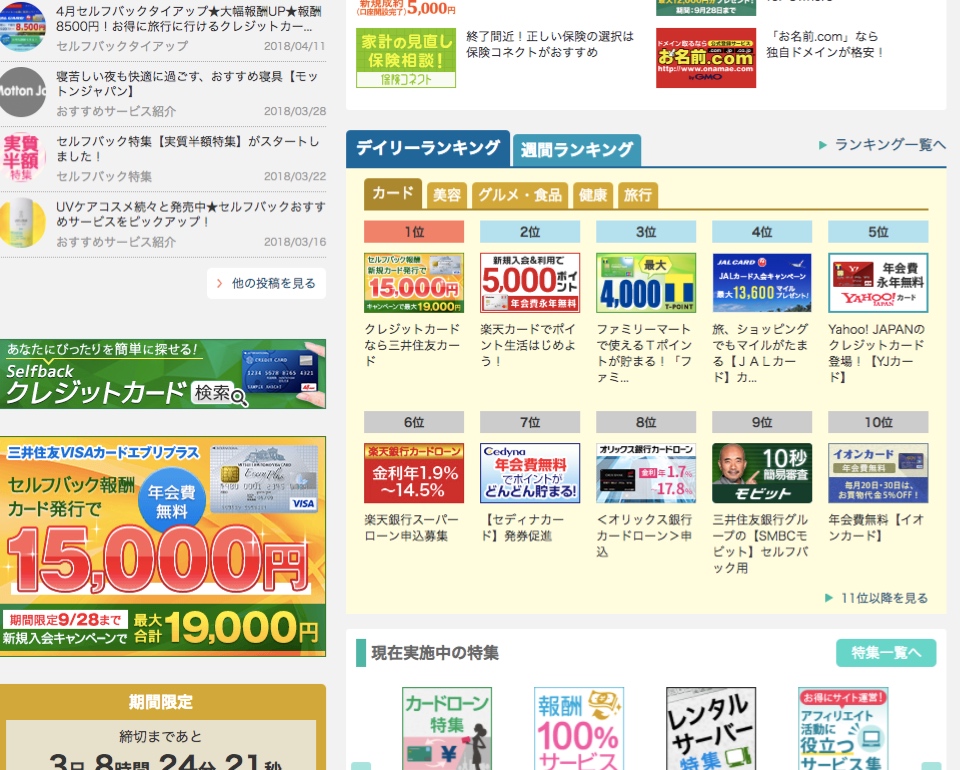Open the お名前.com banner image
Image resolution: width=960 pixels, height=770 pixels.
[x=706, y=58]
